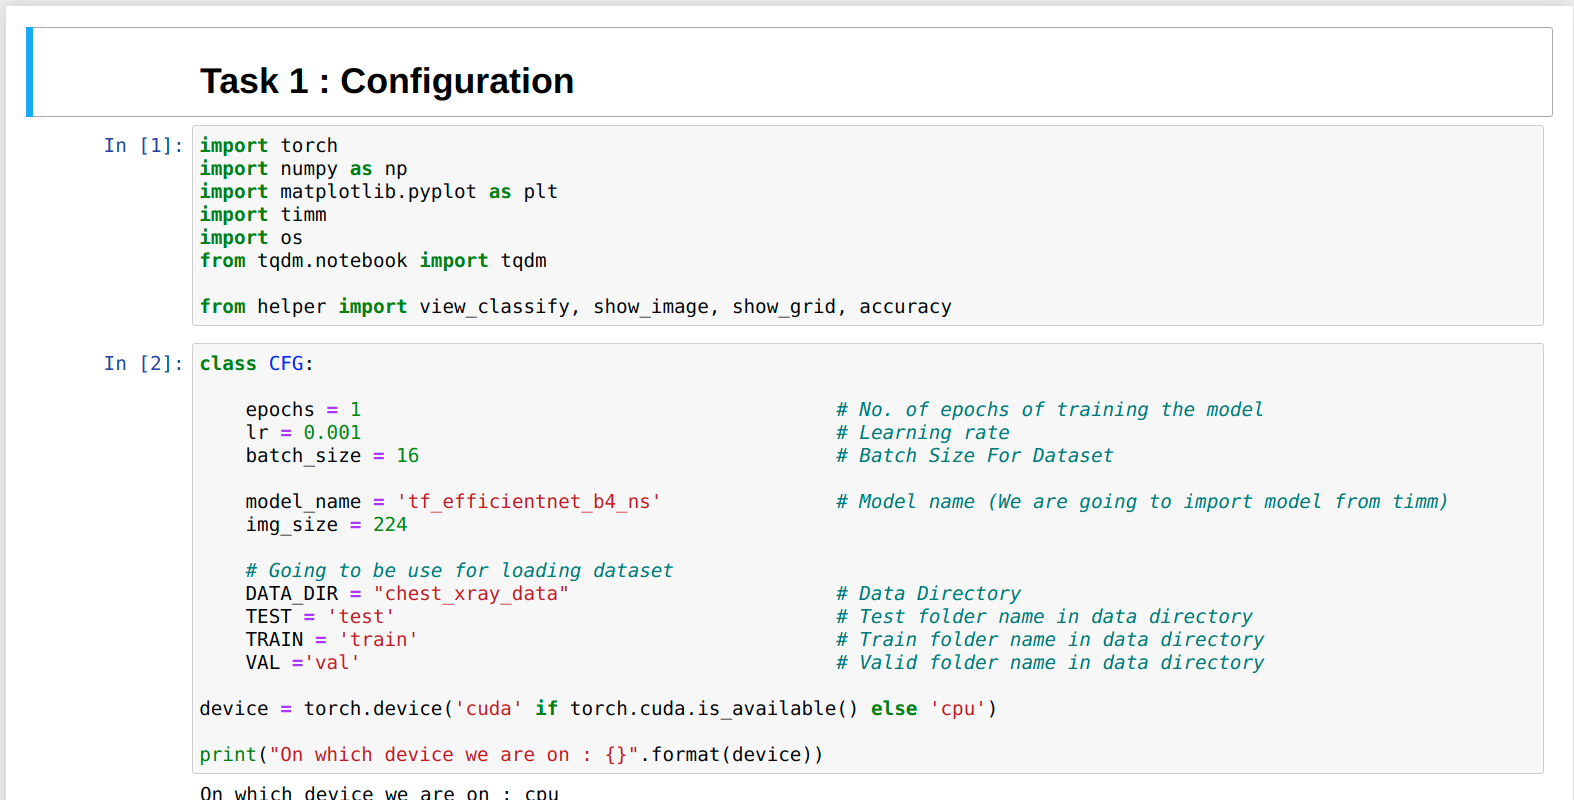Click the blue selection bar of markdown cell
The height and width of the screenshot is (800, 1574).
[x=30, y=72]
